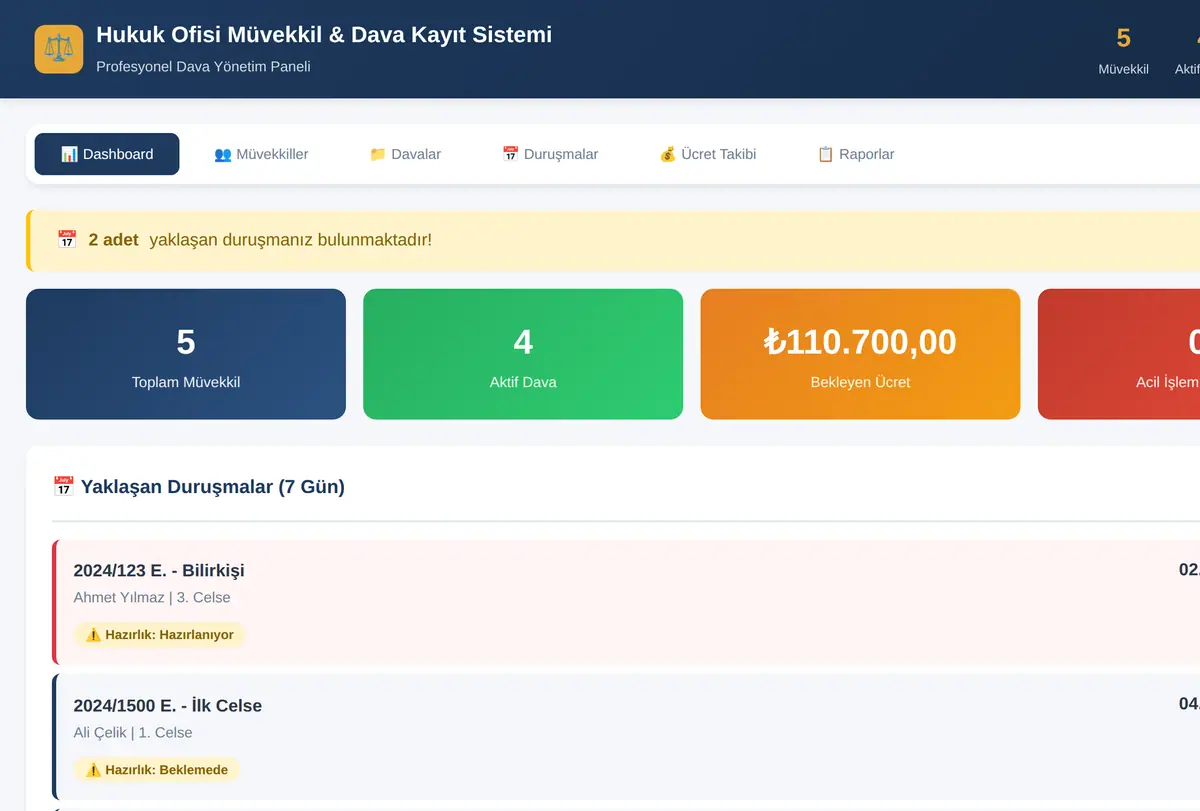Open the Bekleyen Ücret stat card
Viewport: 1200px width, 811px height.
[860, 354]
